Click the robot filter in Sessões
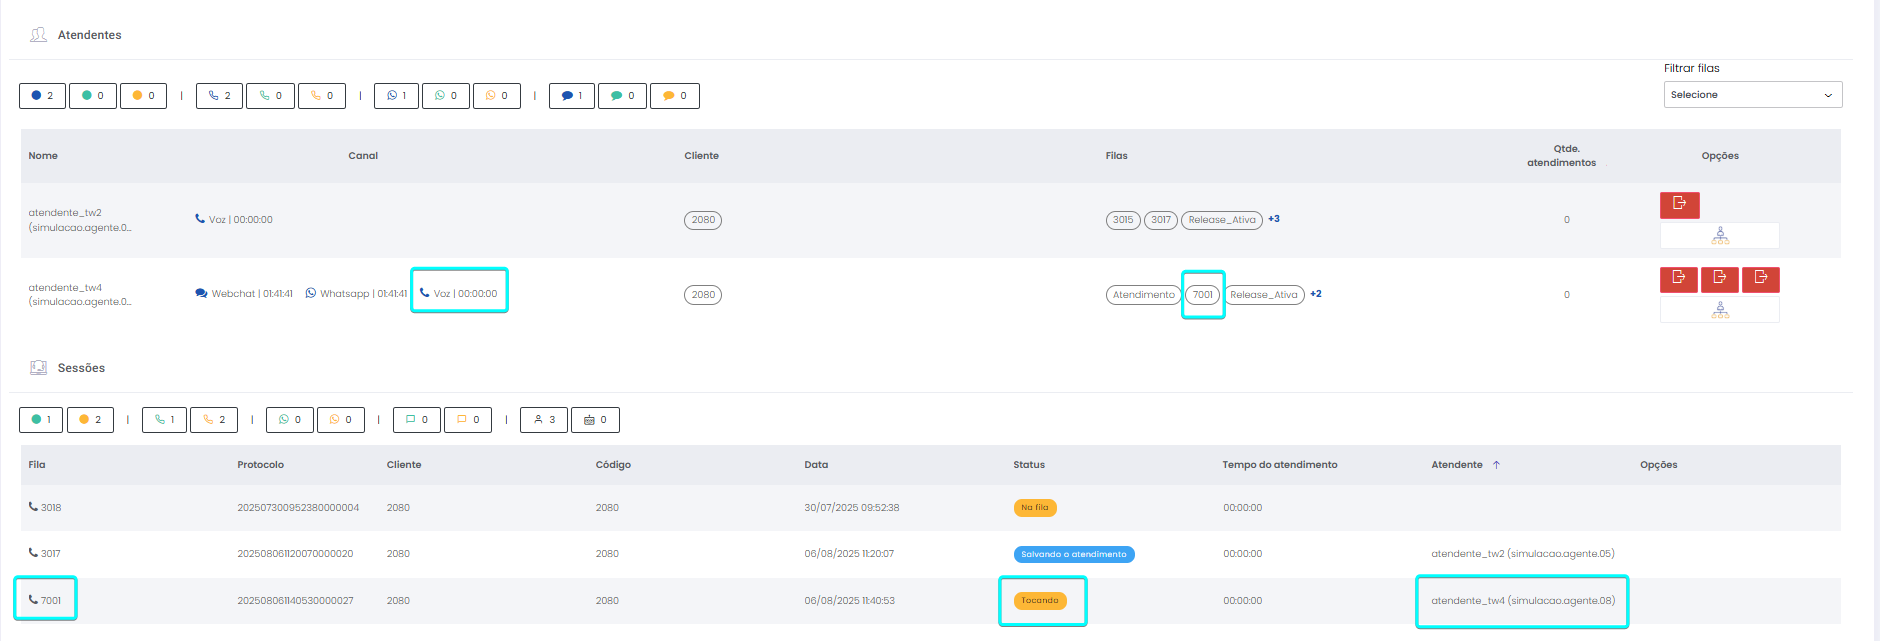Viewport: 1880px width, 641px height. point(595,420)
